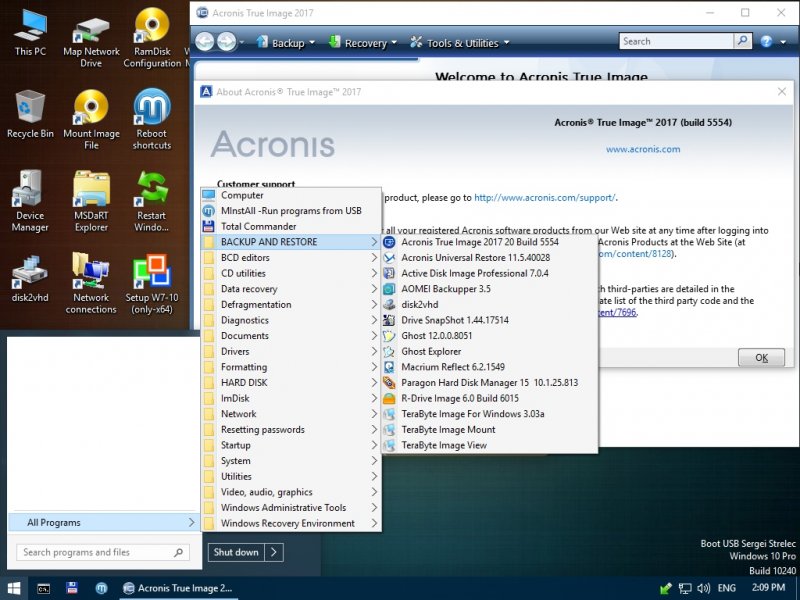The width and height of the screenshot is (800, 600).
Task: Open Reboot shortcuts icon
Action: [152, 119]
